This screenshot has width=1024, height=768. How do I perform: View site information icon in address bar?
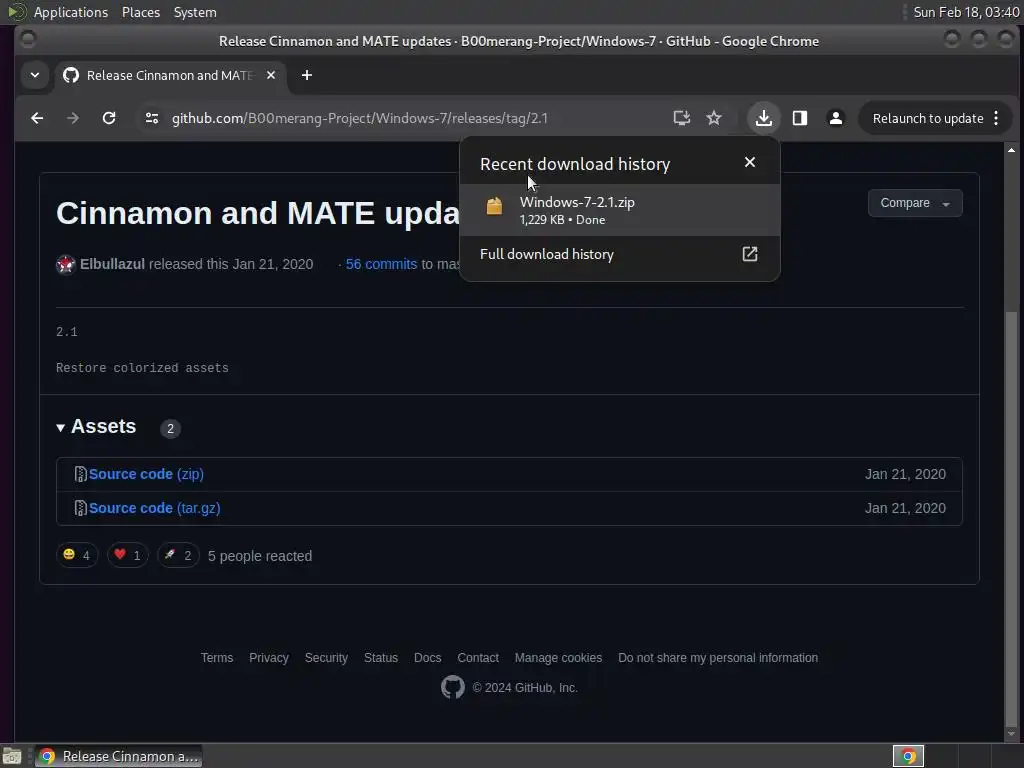pyautogui.click(x=152, y=118)
